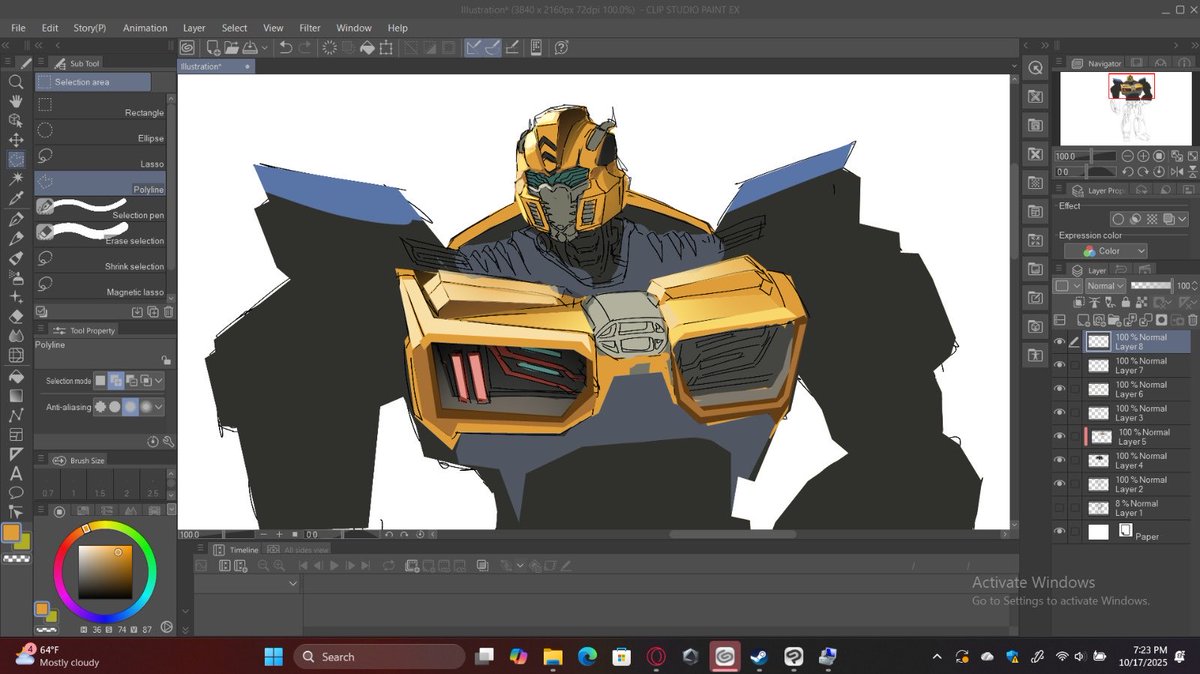
Task: Click inside the color wheel square
Action: click(x=105, y=573)
